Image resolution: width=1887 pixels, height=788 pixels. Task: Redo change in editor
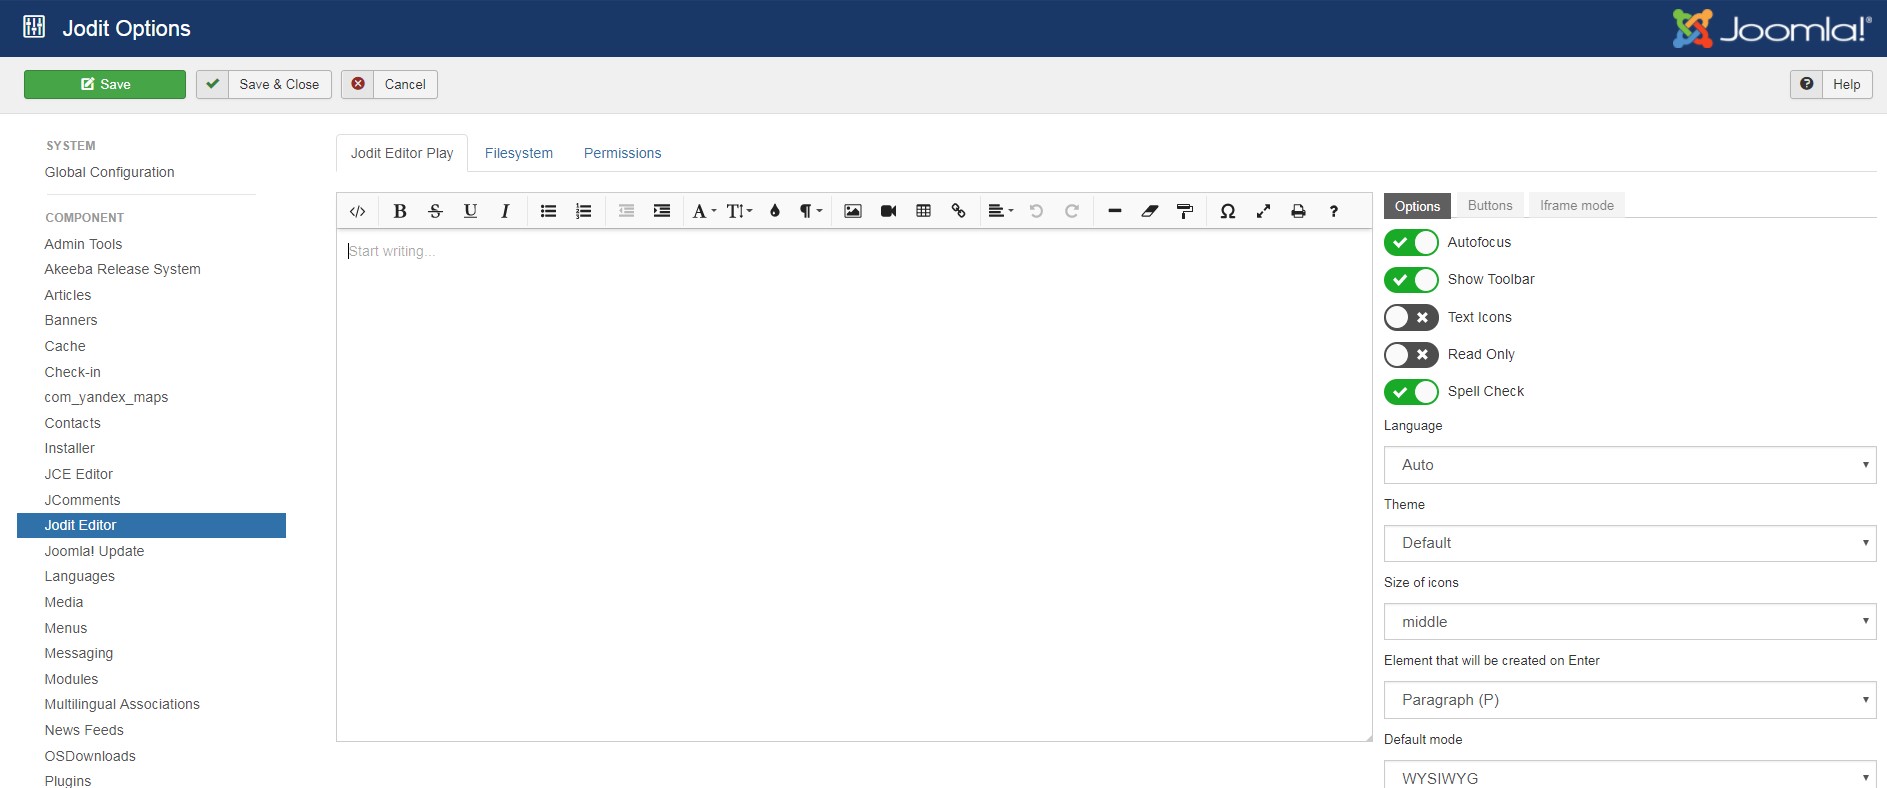tap(1071, 211)
